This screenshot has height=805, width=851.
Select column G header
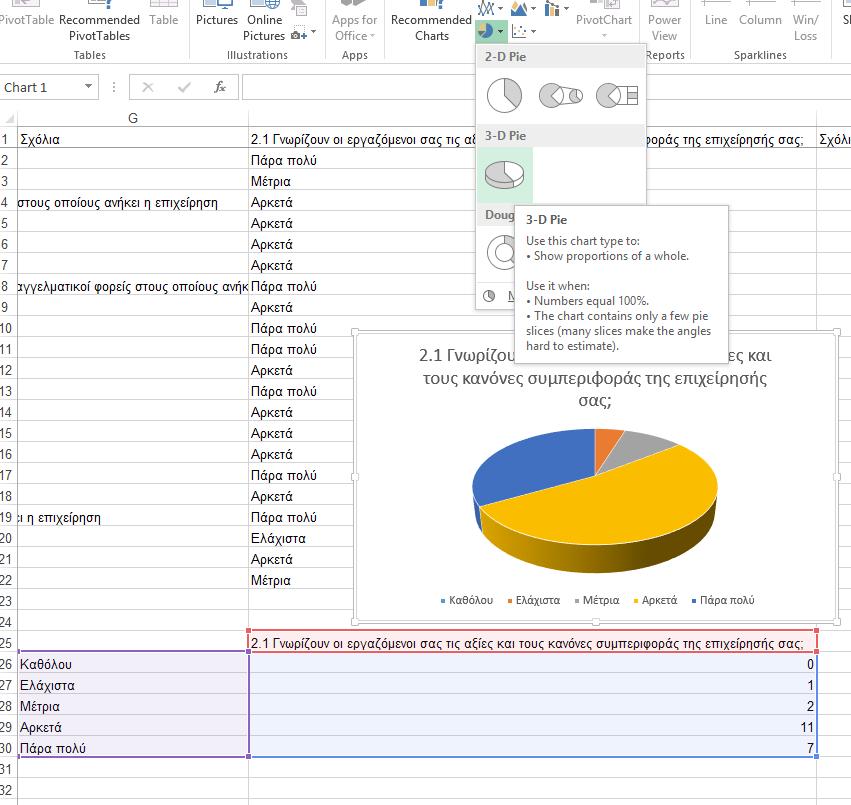133,118
